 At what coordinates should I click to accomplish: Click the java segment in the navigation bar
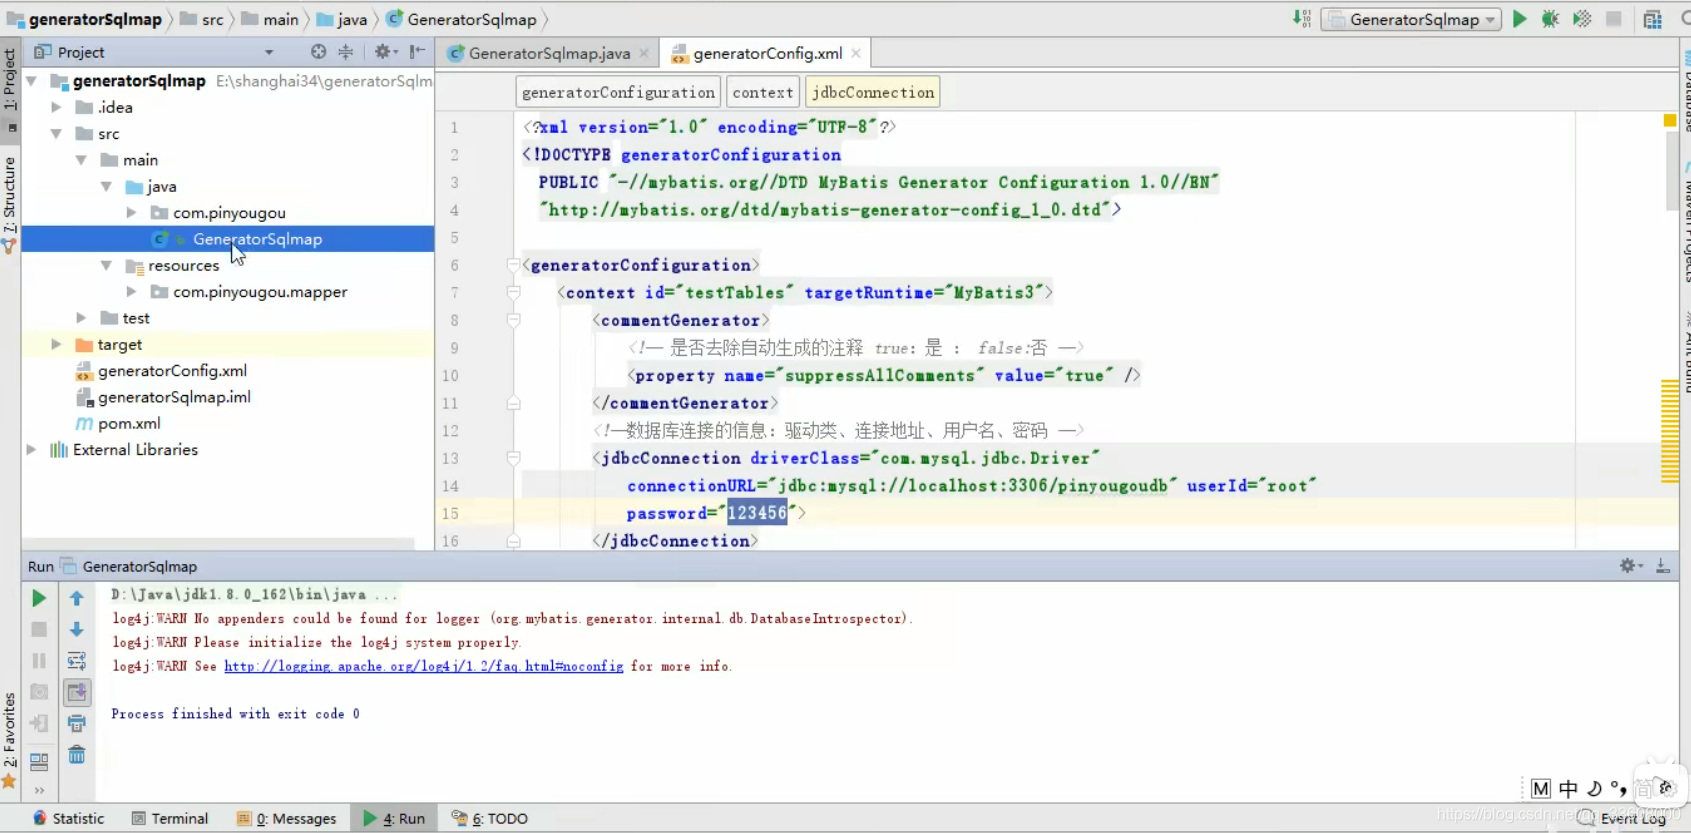pos(343,19)
